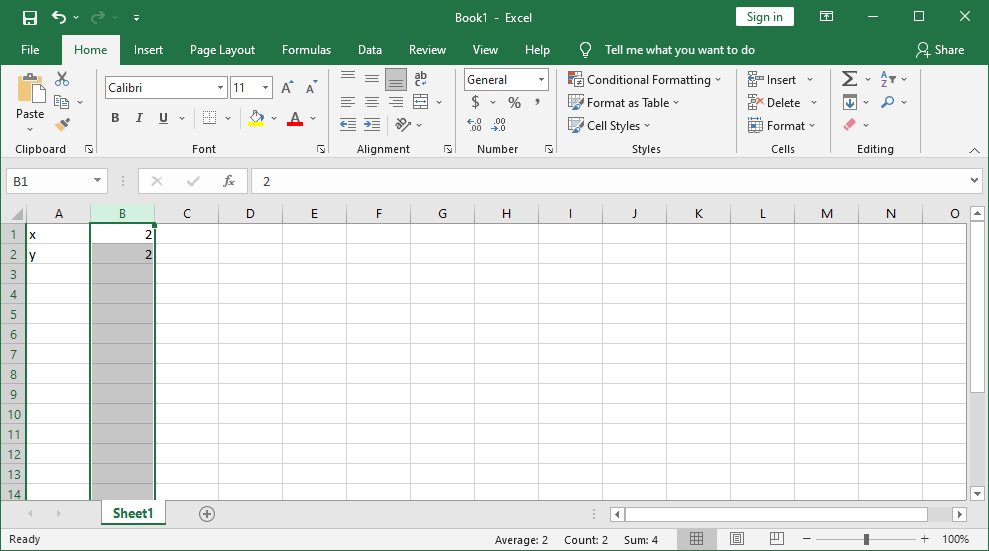989x551 pixels.
Task: Switch to the Formulas tab
Action: click(306, 50)
